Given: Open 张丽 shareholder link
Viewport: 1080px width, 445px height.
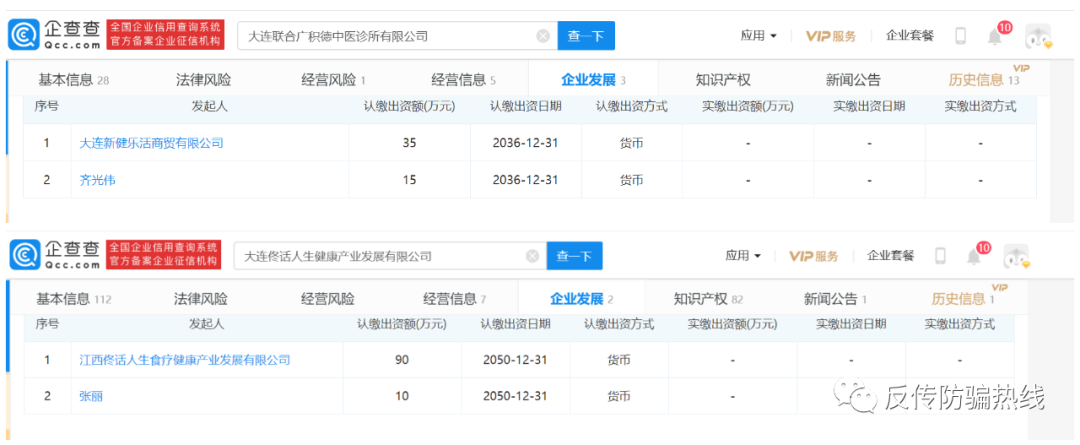Looking at the screenshot, I should point(91,396).
